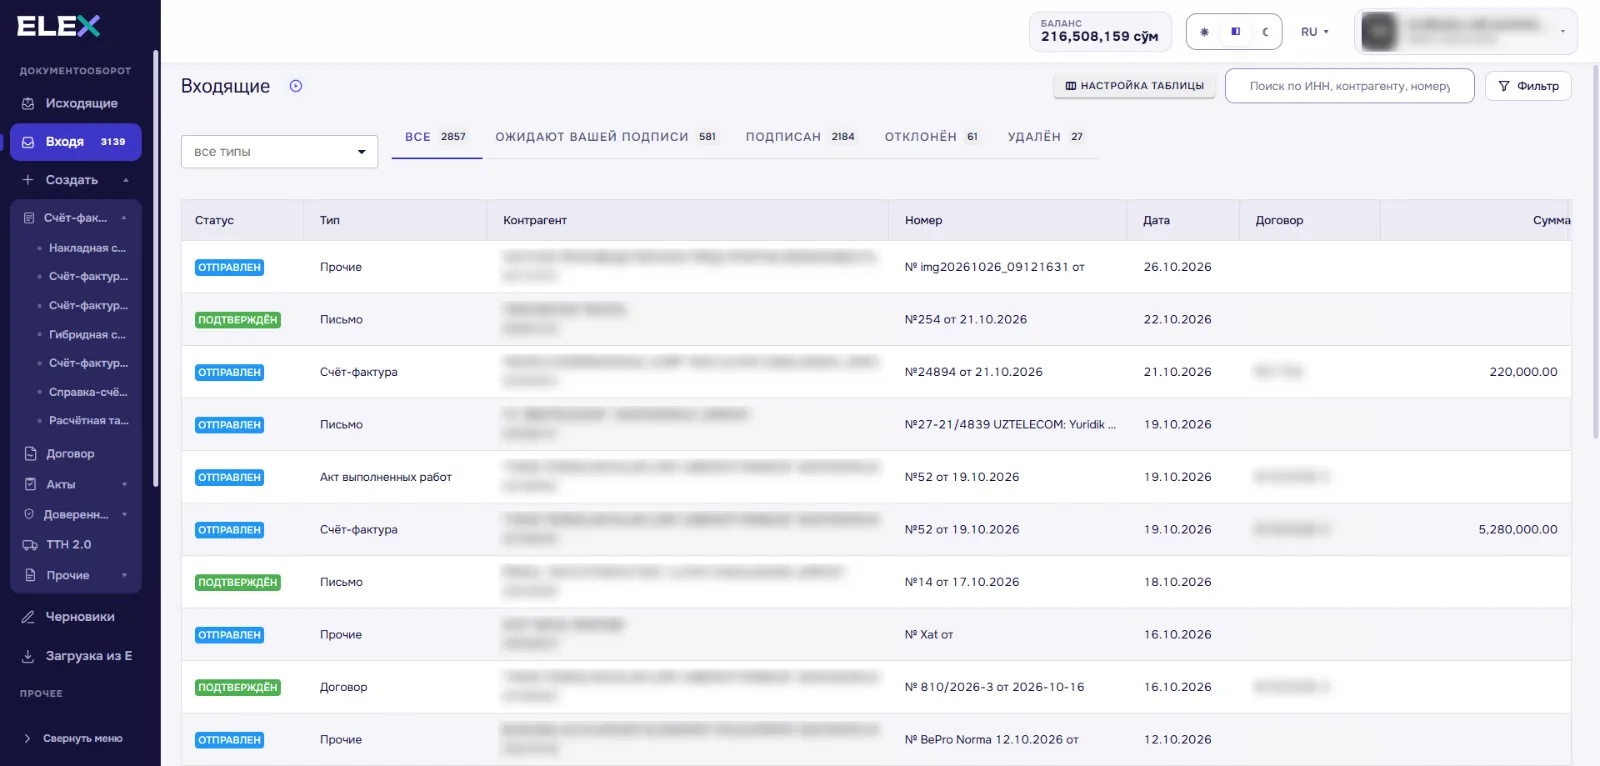
Task: Open the Входя 3139 incoming sidebar item
Action: 76,142
